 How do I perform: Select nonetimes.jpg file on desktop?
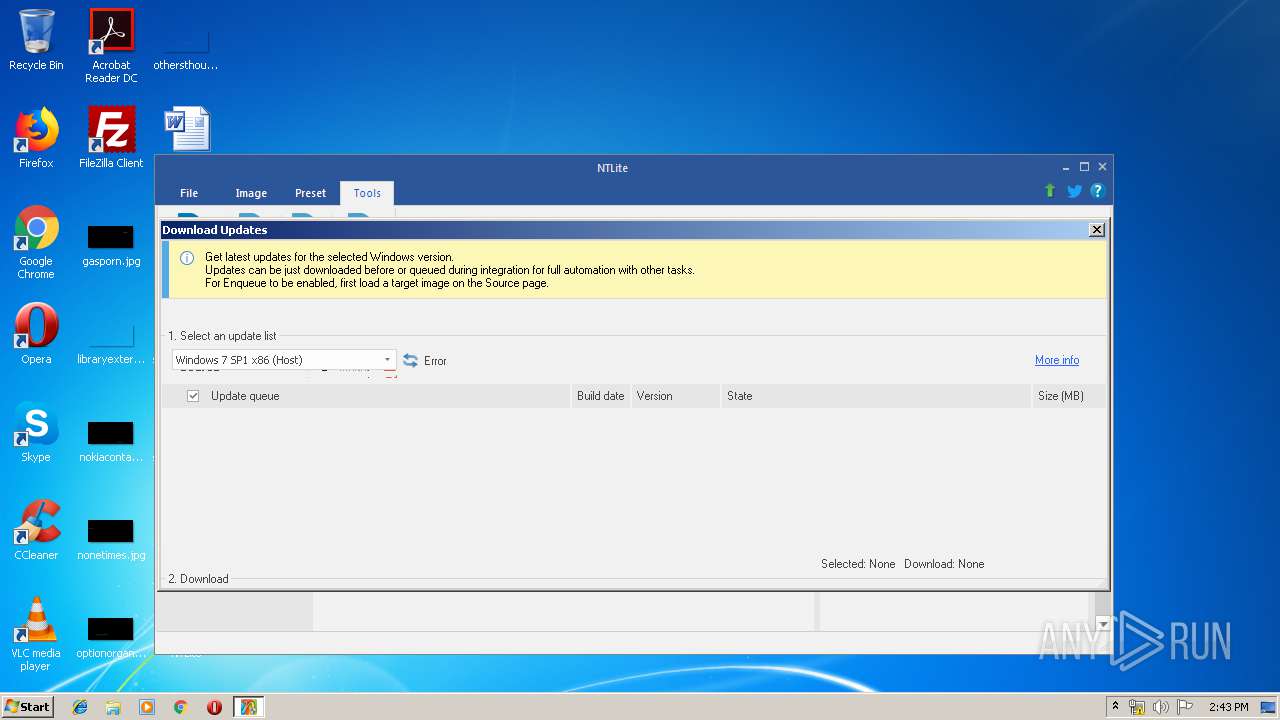coord(111,540)
